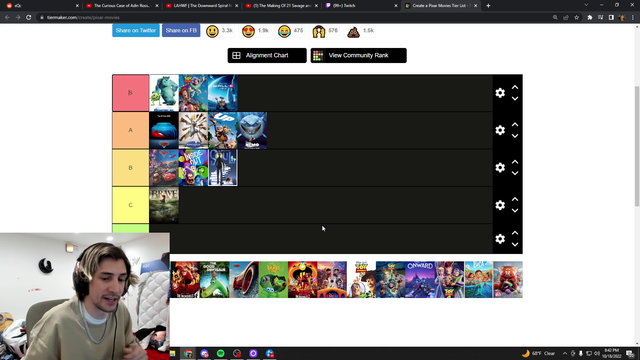Pick the A Bug's Life poster from unranked items

tap(273, 280)
